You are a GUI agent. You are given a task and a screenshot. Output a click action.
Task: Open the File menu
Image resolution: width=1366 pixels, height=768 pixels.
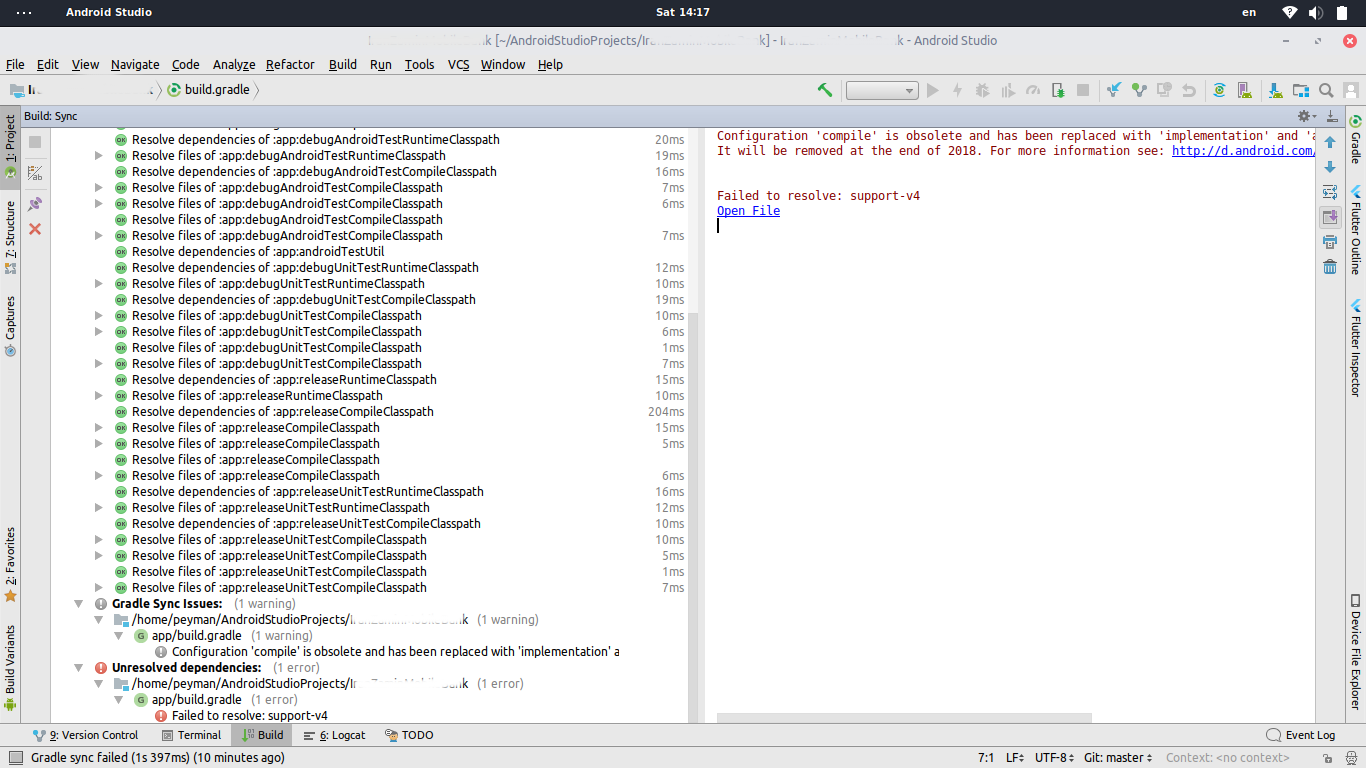pos(15,64)
